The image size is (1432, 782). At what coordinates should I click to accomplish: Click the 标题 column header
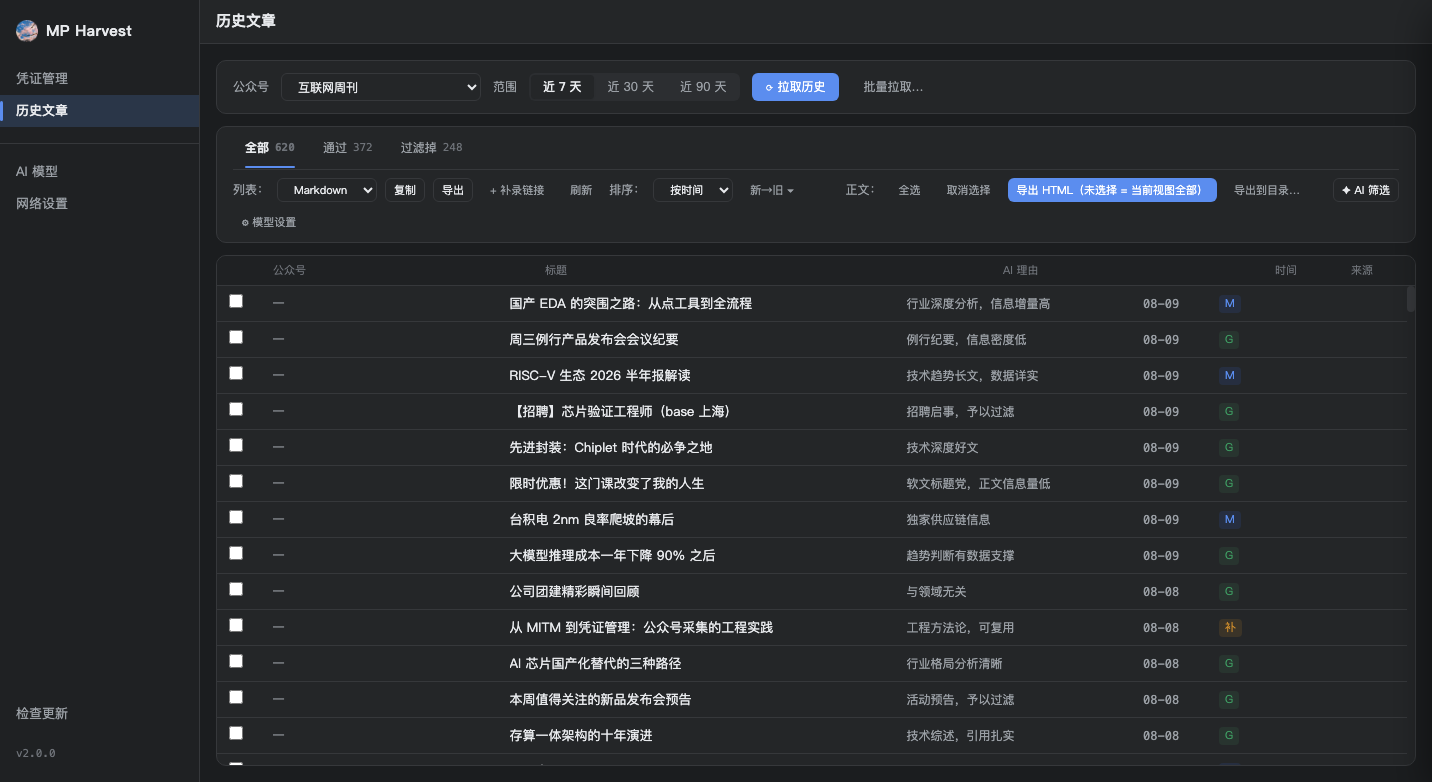[556, 271]
